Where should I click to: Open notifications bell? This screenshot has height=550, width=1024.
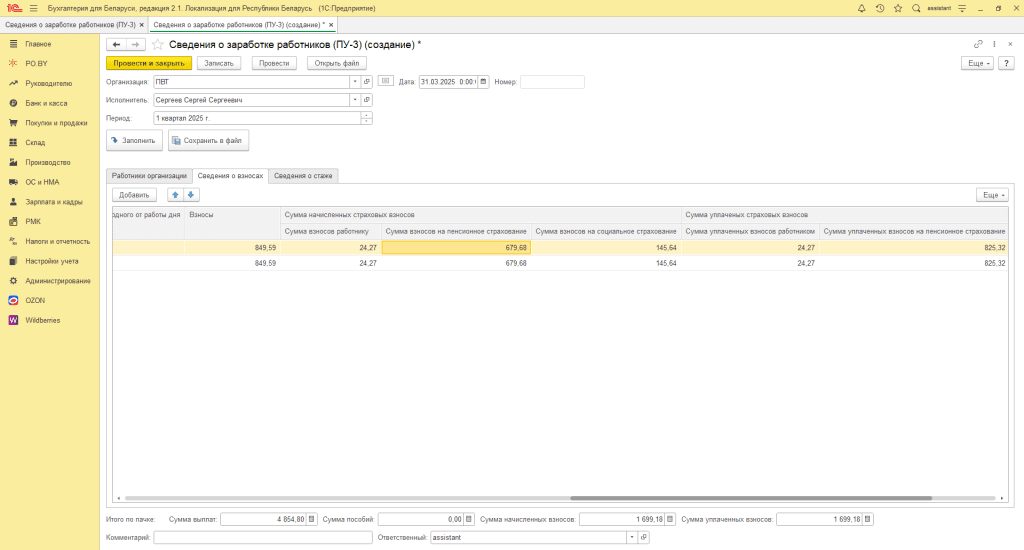[861, 8]
